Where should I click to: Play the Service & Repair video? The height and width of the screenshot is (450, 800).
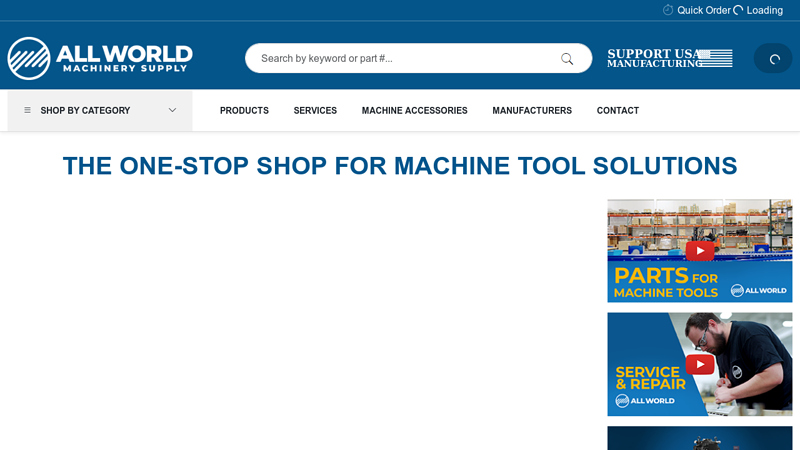700,364
